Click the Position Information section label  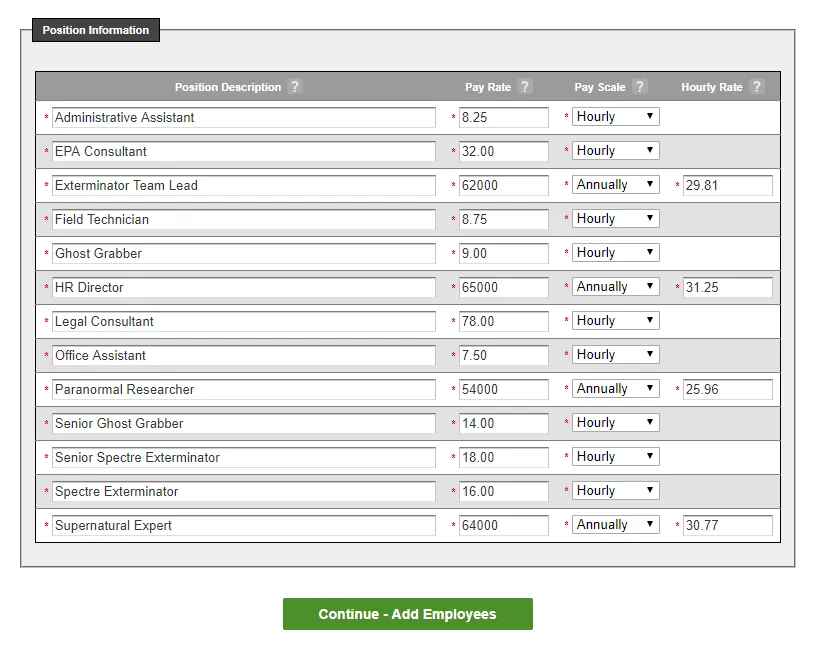(96, 30)
